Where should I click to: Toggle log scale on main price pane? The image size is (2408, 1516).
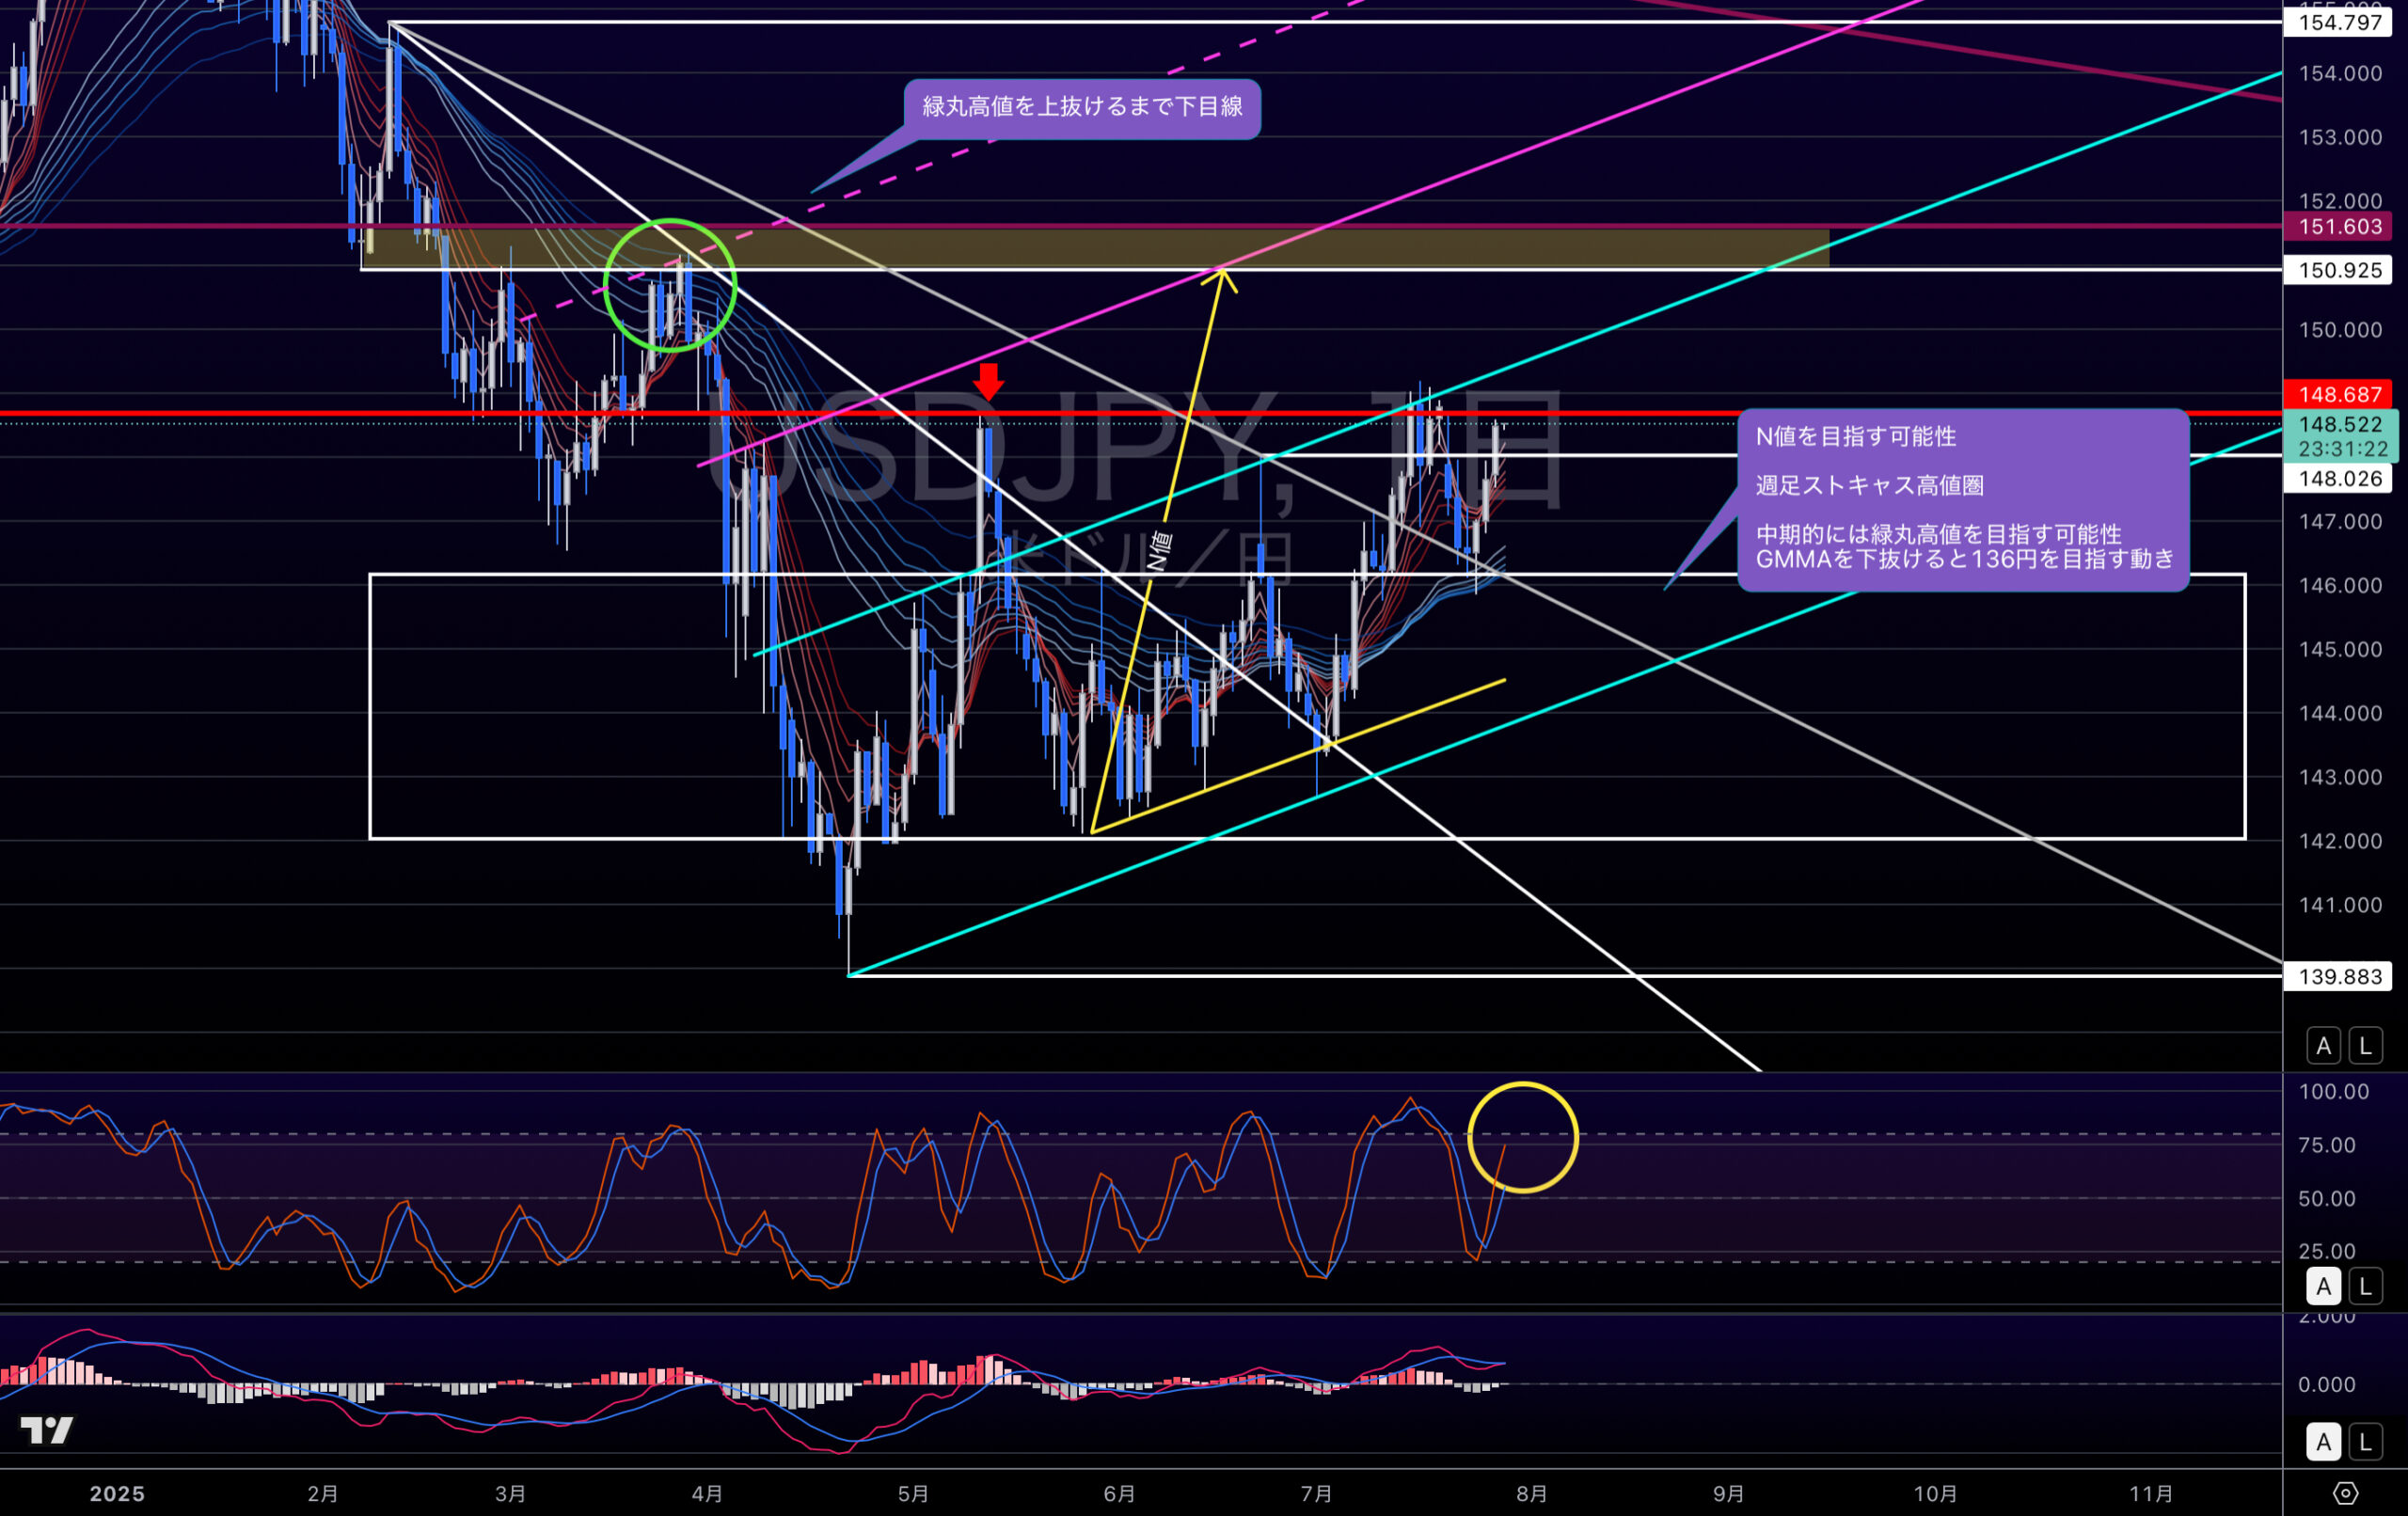[x=2365, y=1046]
